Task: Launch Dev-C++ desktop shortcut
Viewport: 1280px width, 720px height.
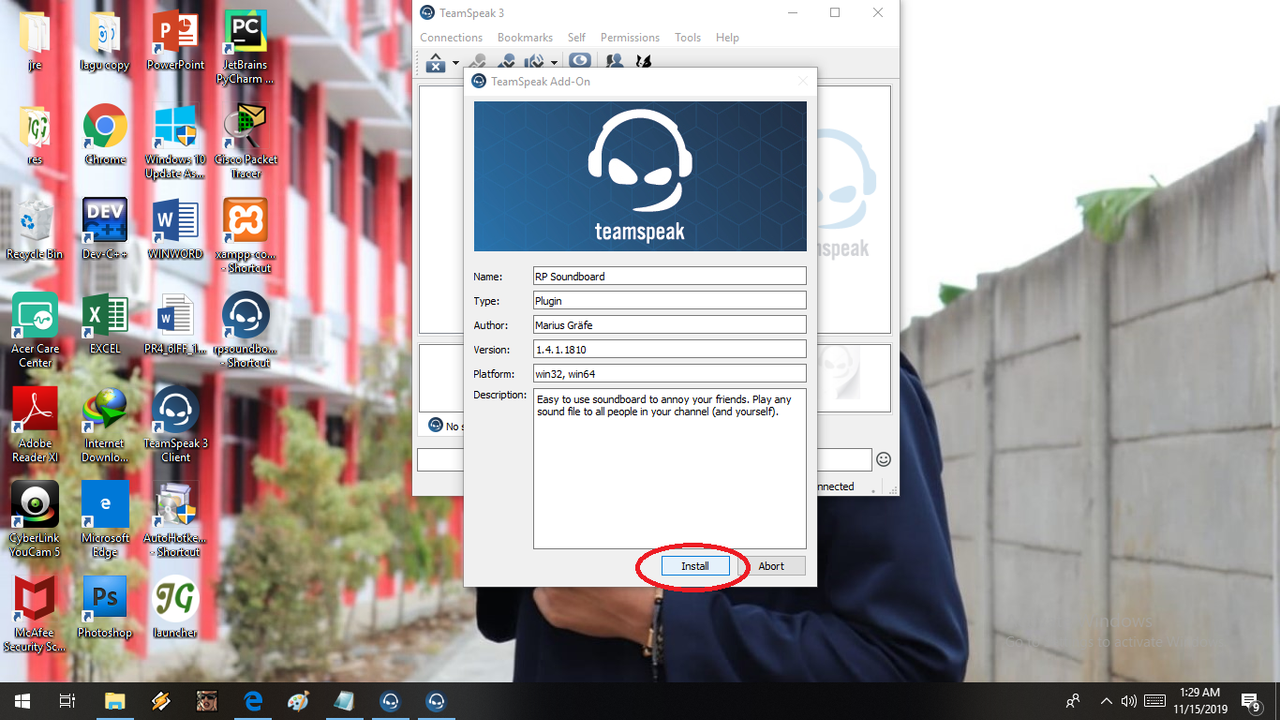Action: [105, 230]
